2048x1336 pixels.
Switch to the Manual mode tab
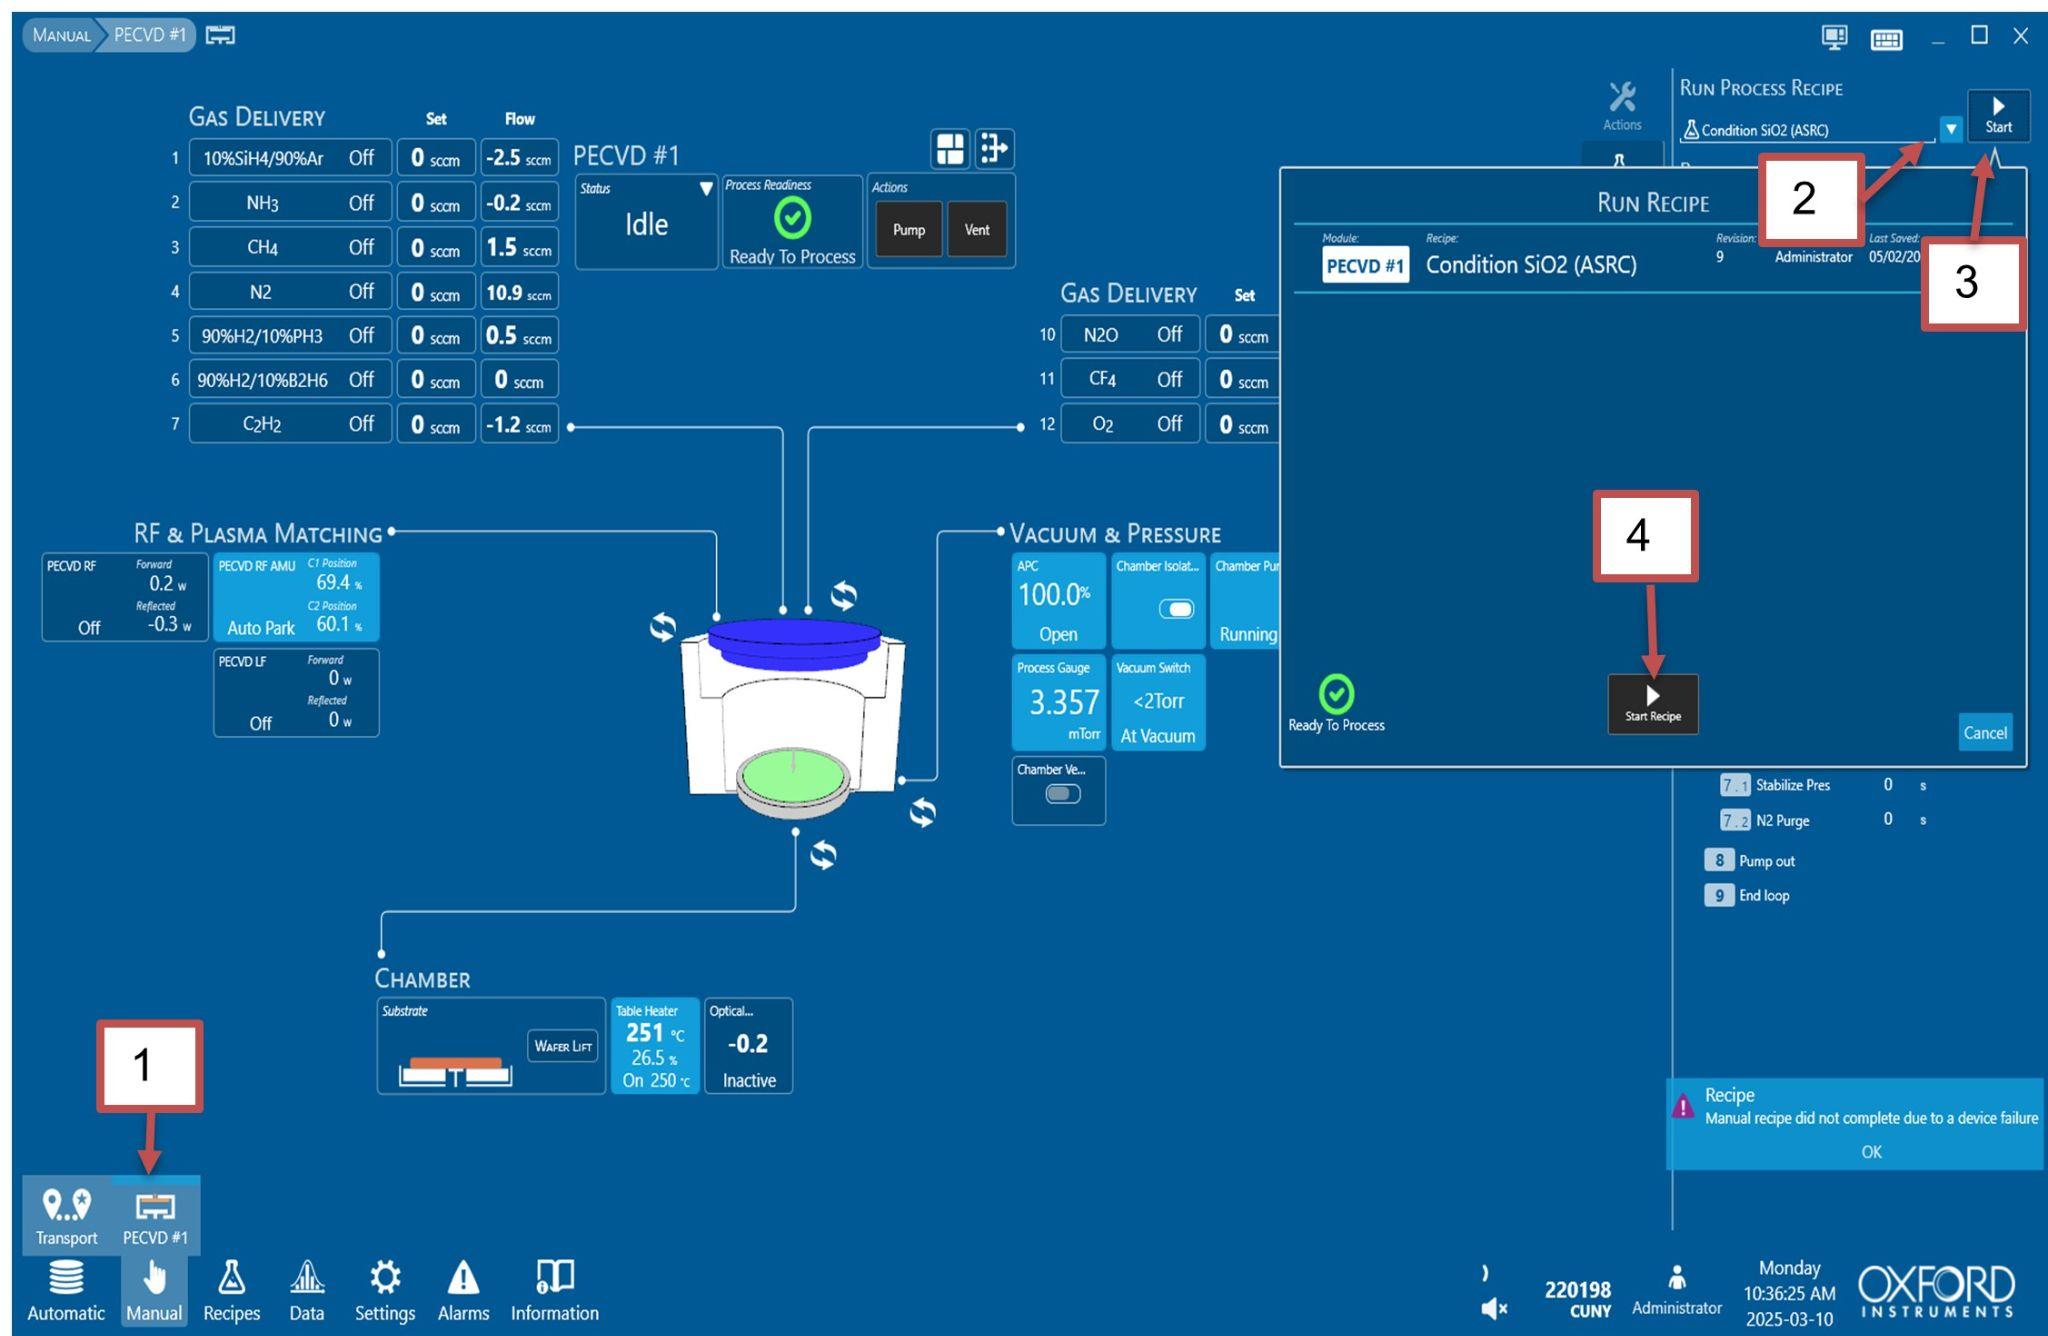[x=154, y=1291]
